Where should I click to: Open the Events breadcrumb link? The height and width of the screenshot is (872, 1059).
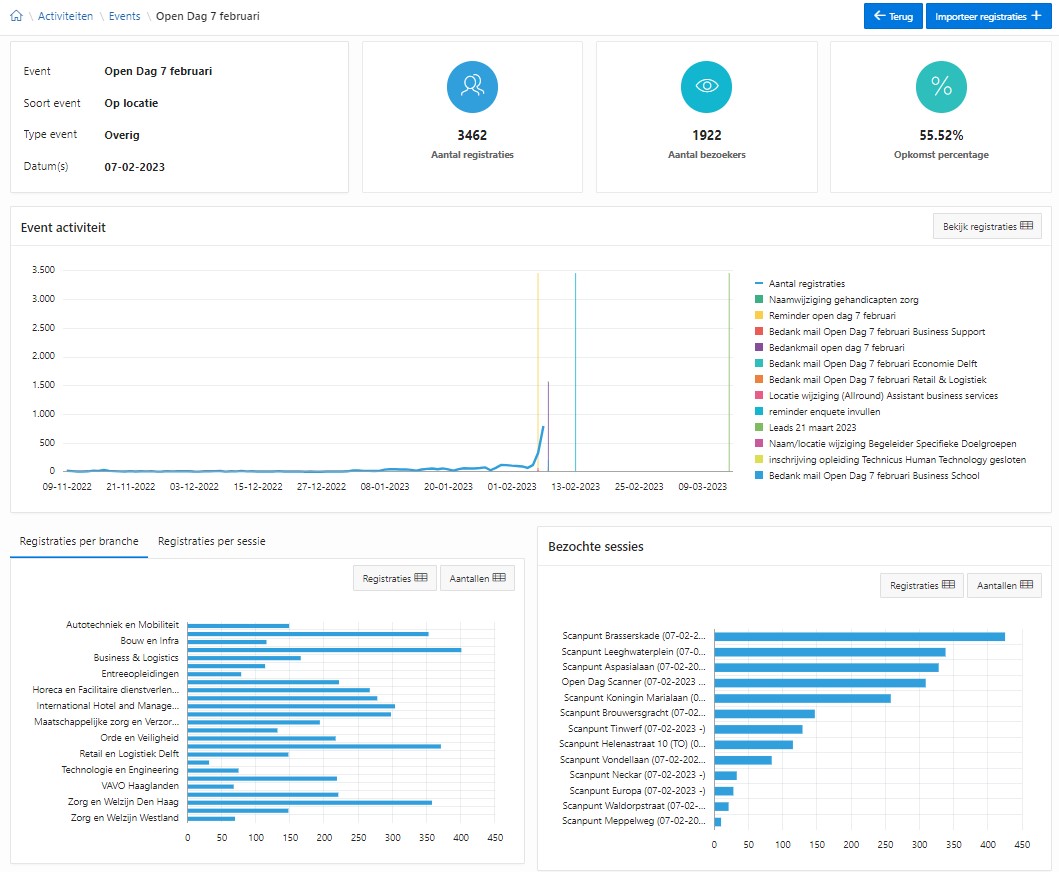coord(124,16)
